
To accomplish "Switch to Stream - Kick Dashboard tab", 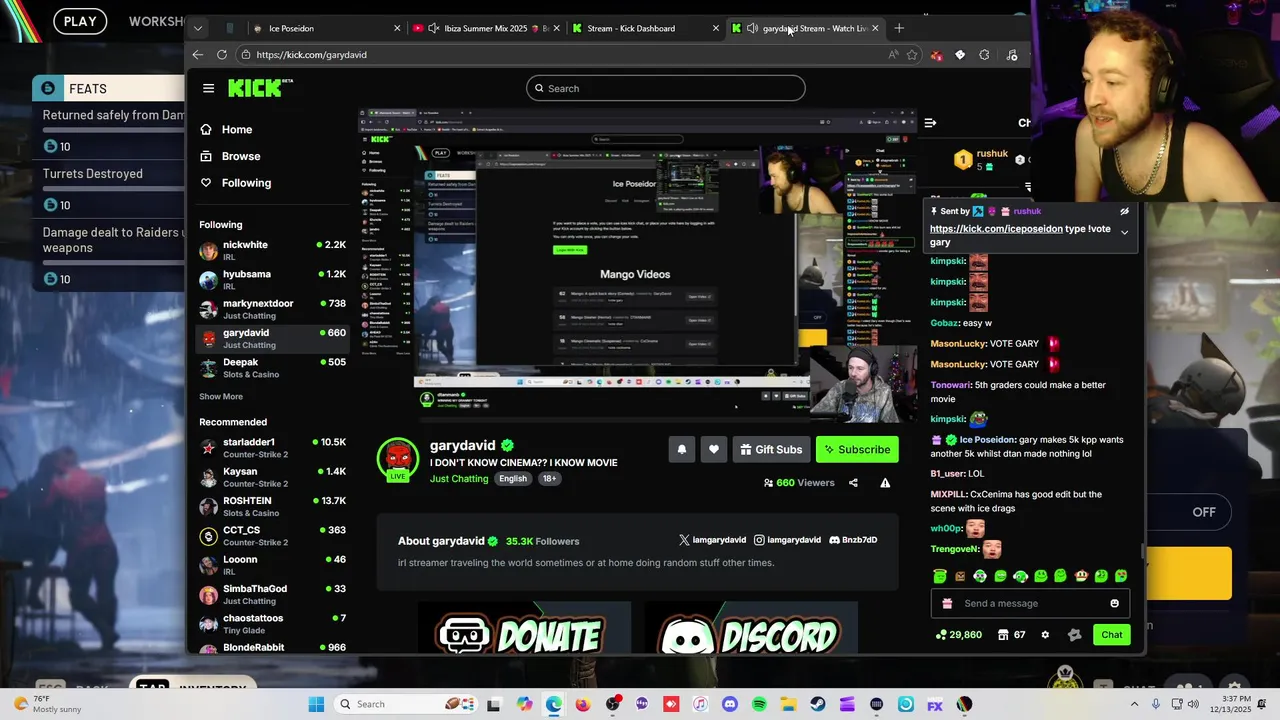I will 645,28.
